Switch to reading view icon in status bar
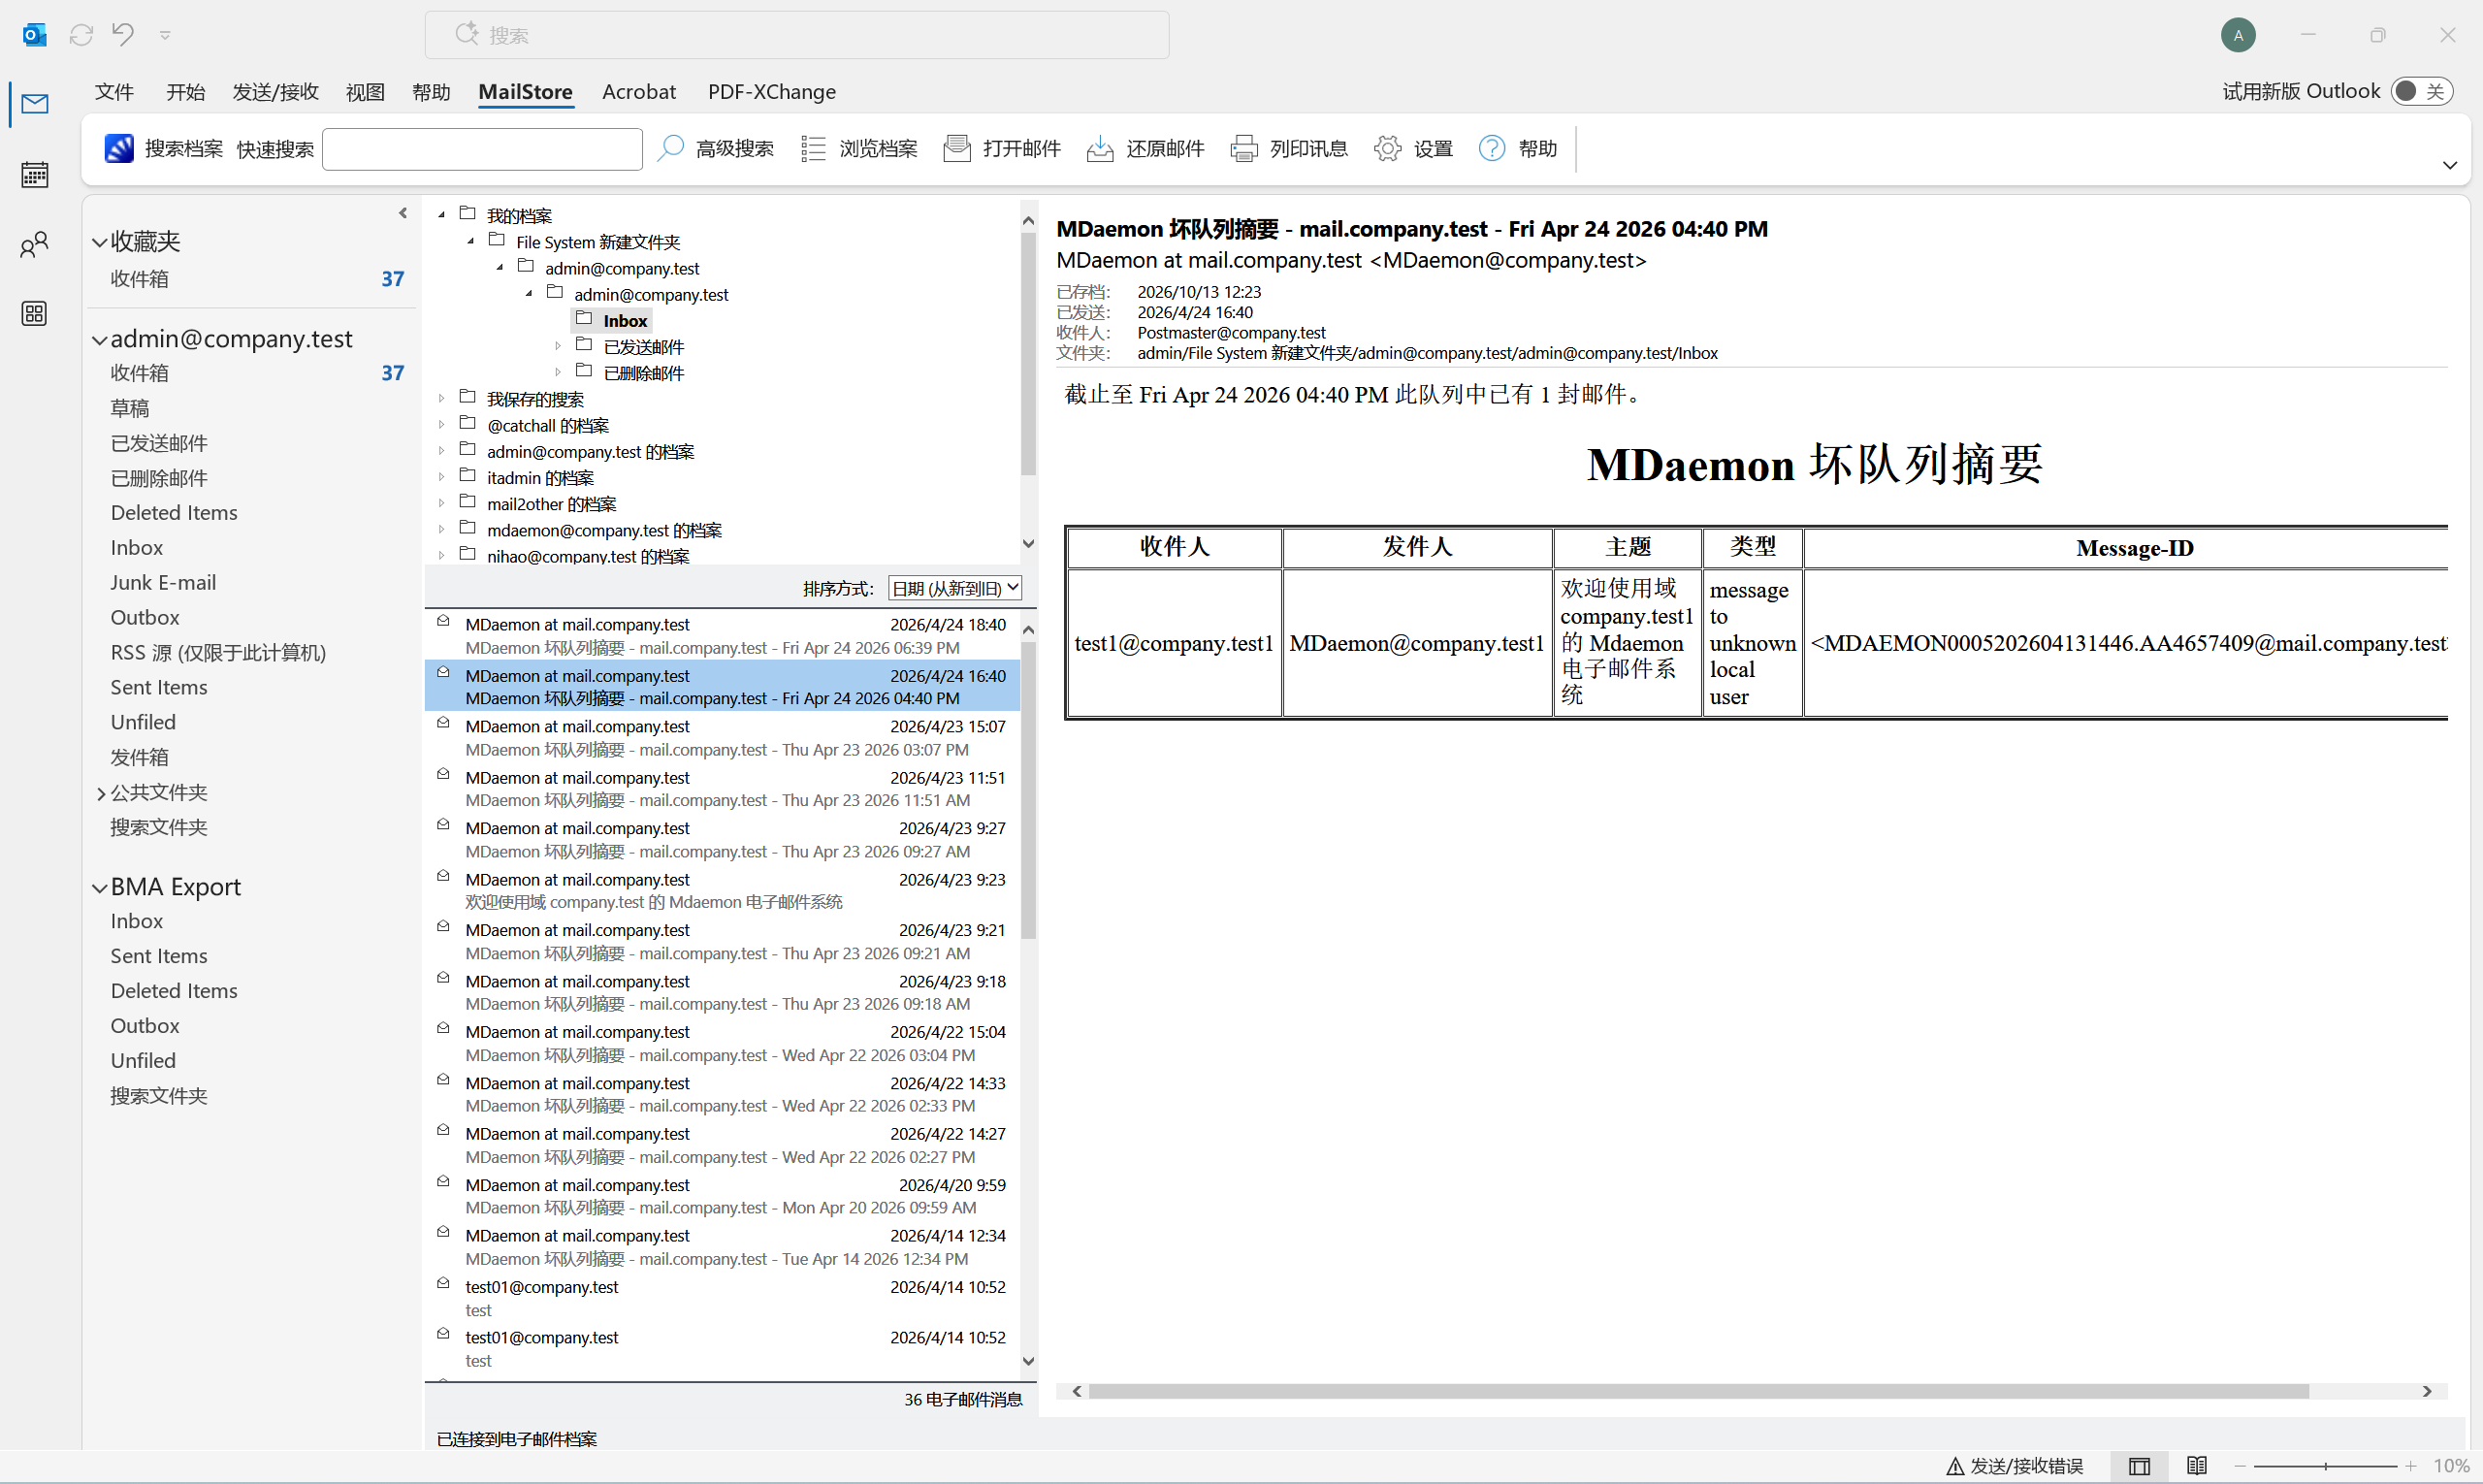Image resolution: width=2483 pixels, height=1484 pixels. [2197, 1466]
